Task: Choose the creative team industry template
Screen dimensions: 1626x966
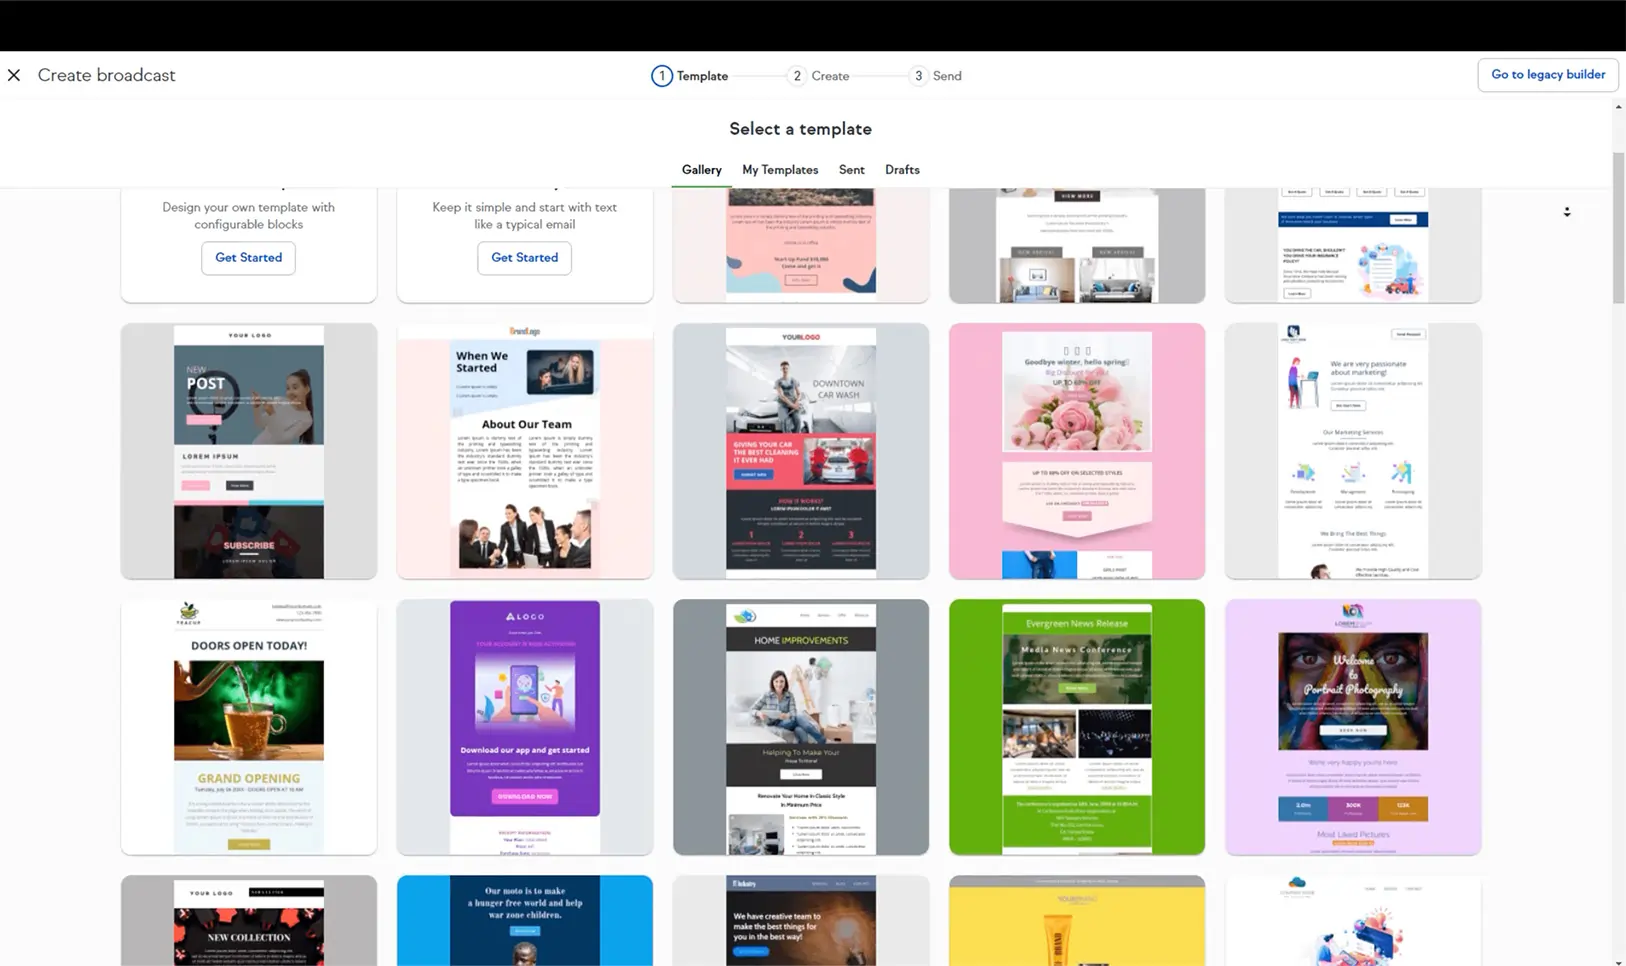Action: pos(801,921)
